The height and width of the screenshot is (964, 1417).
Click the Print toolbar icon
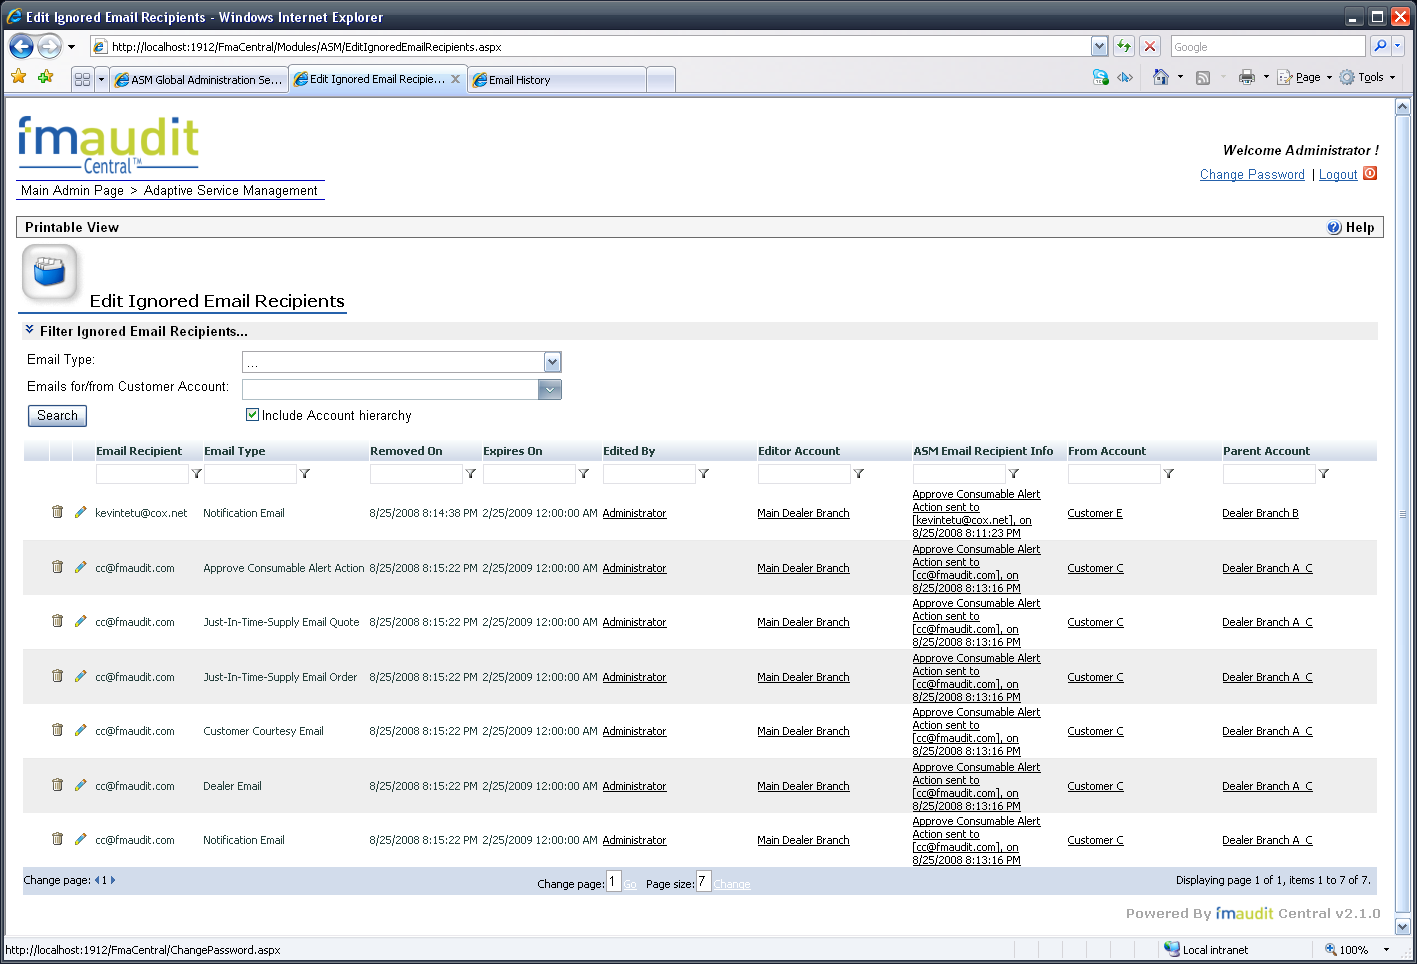[x=1246, y=77]
